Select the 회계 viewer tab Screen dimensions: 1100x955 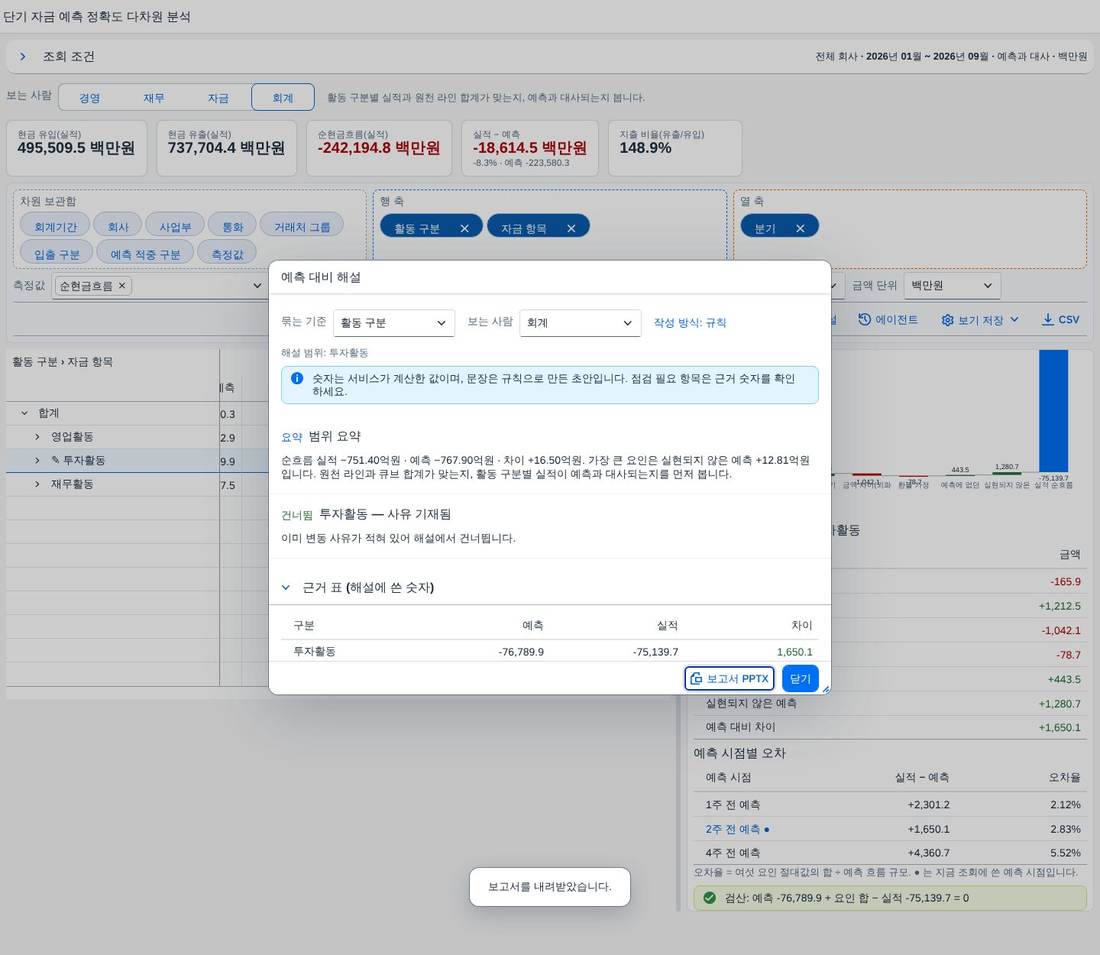tap(283, 98)
